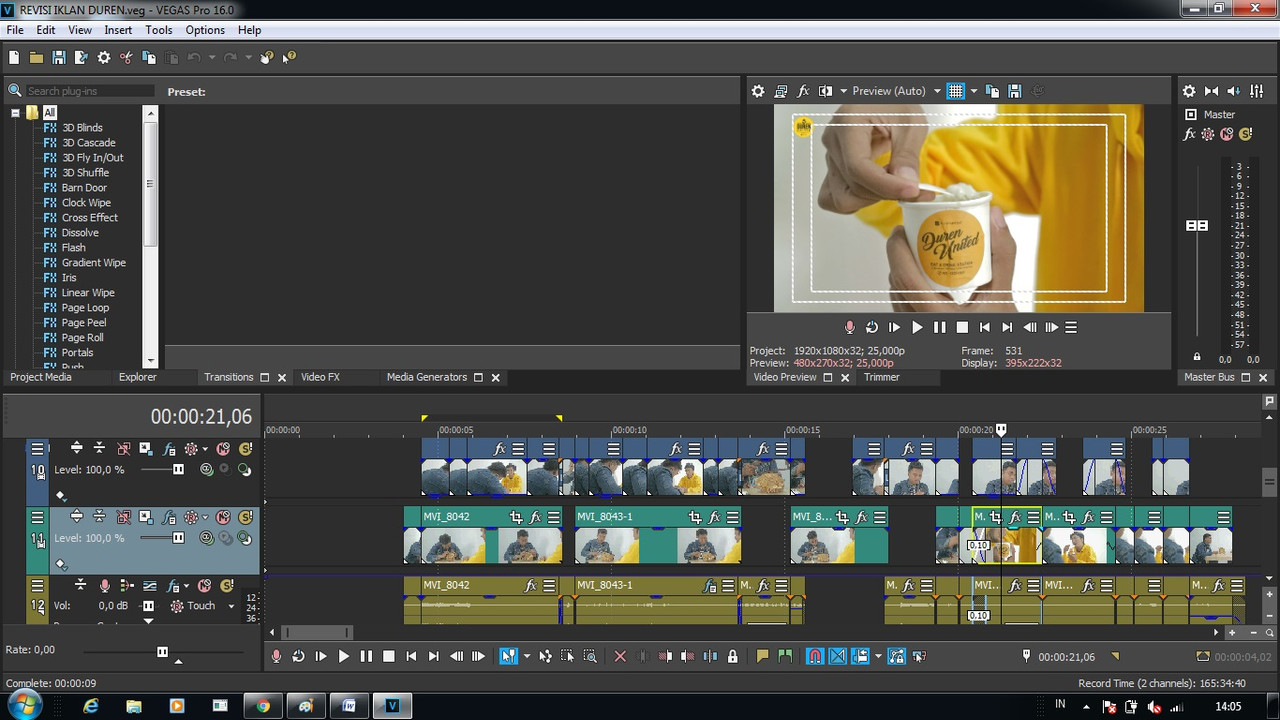Expand automation settings arrow on track 10
1280x720 pixels.
[205, 449]
